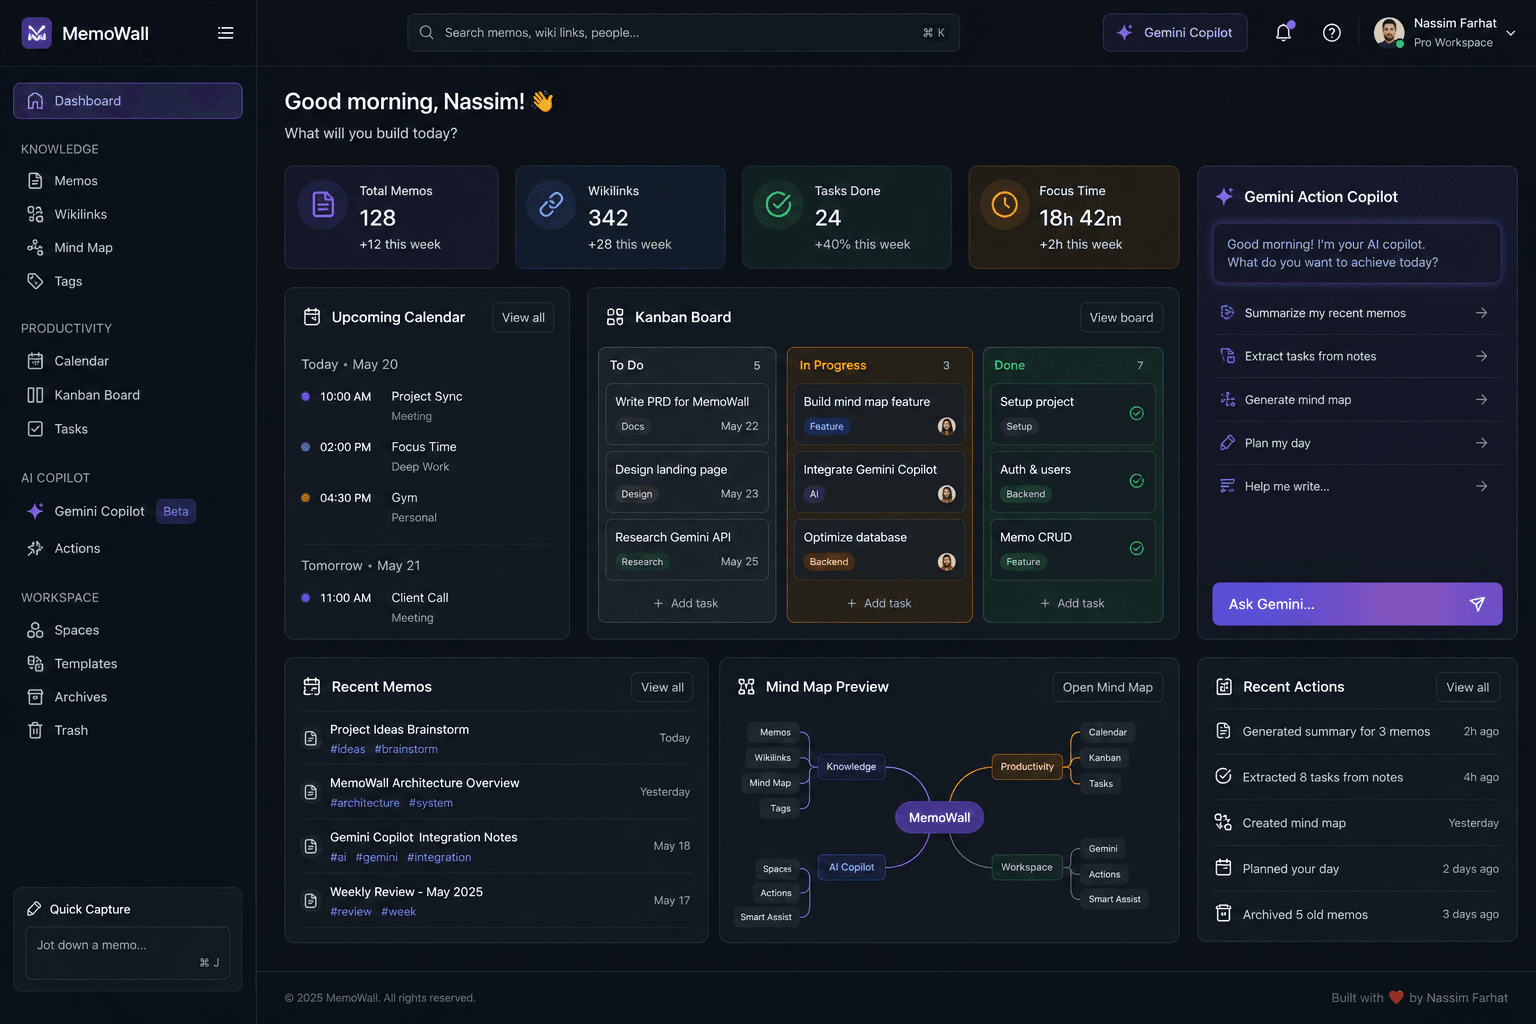Viewport: 1536px width, 1024px height.
Task: Toggle the Memo CRUD done checkmark
Action: point(1136,548)
